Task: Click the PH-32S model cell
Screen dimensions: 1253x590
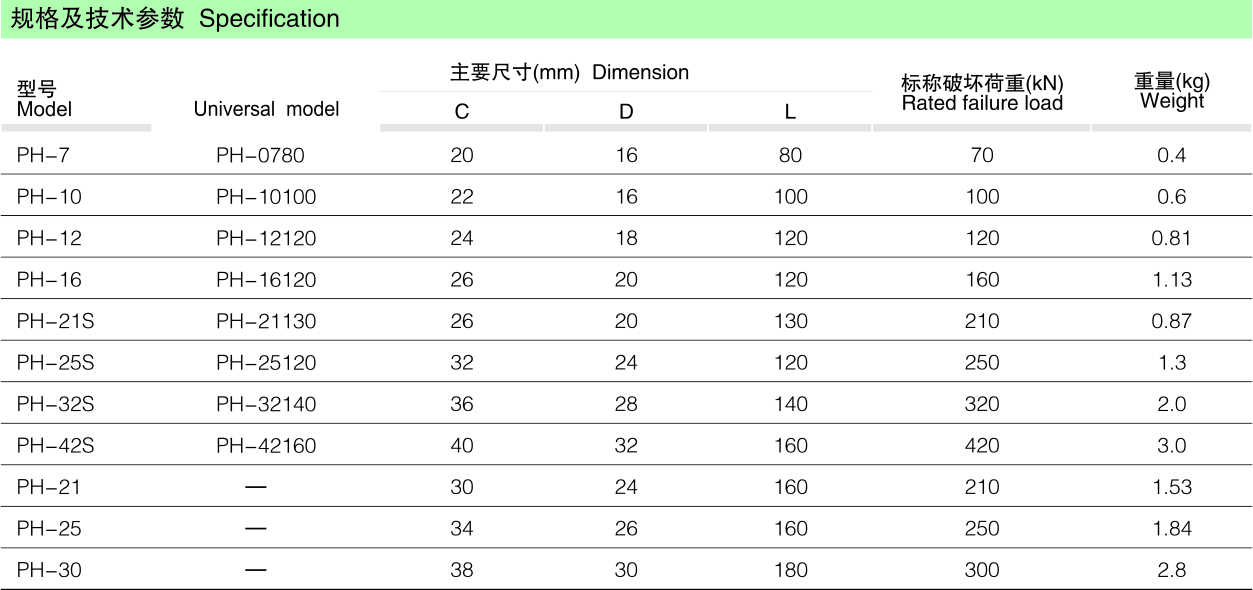Action: click(x=56, y=404)
